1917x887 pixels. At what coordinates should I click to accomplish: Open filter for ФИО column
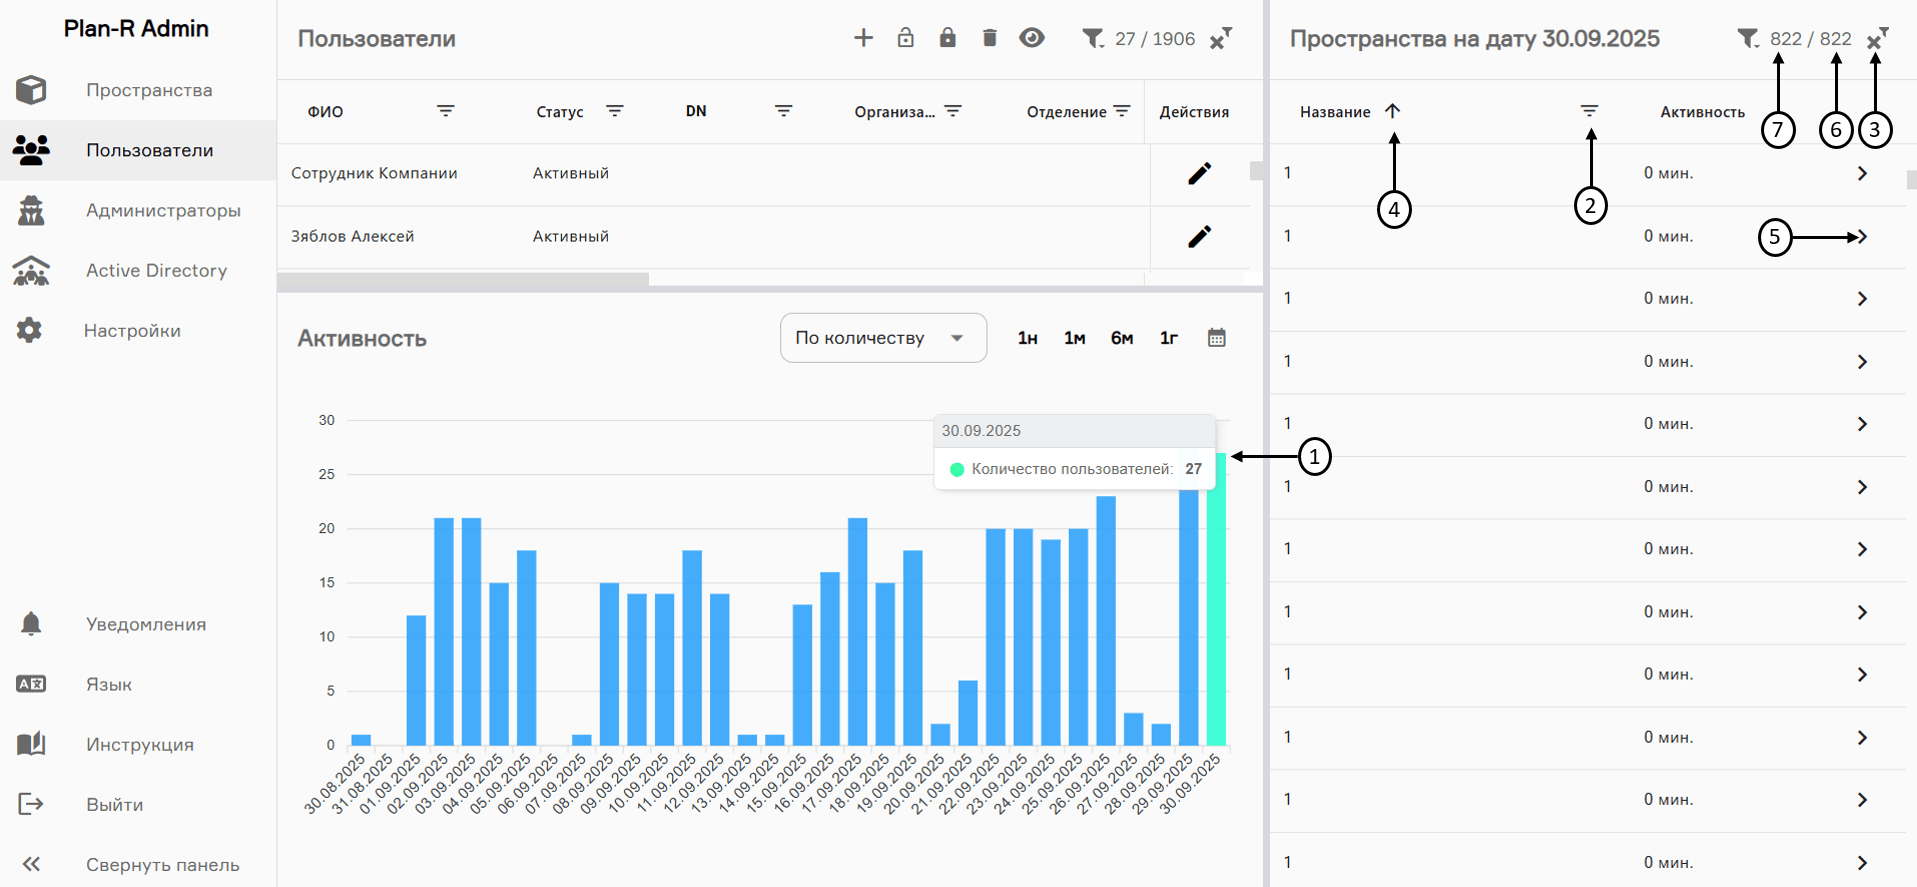[445, 111]
